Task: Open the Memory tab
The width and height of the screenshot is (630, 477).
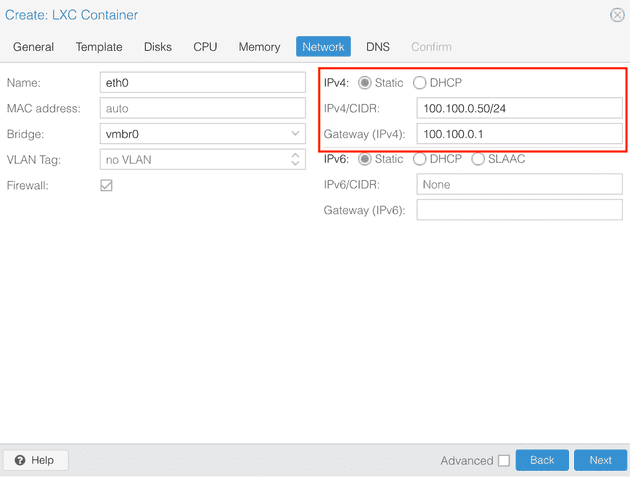Action: [259, 47]
